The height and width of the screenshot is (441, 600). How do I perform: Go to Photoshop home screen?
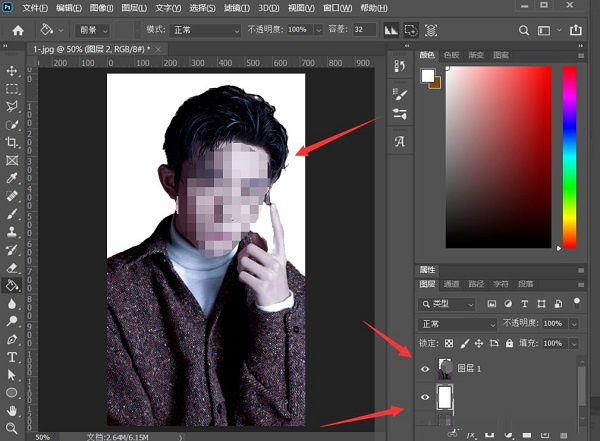click(x=18, y=30)
